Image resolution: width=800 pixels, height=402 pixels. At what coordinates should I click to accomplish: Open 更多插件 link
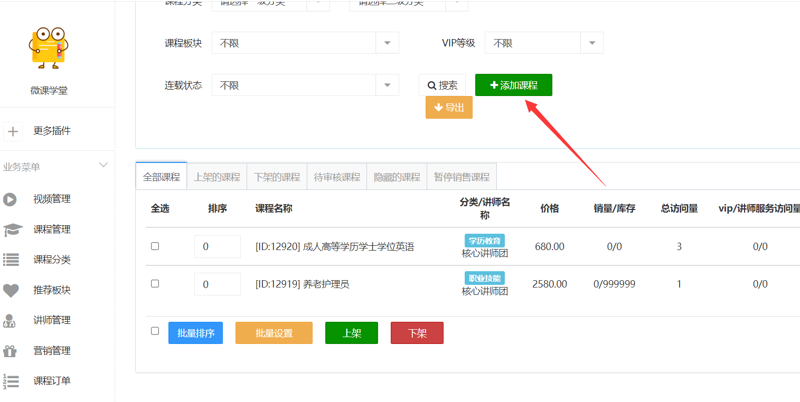pyautogui.click(x=52, y=131)
